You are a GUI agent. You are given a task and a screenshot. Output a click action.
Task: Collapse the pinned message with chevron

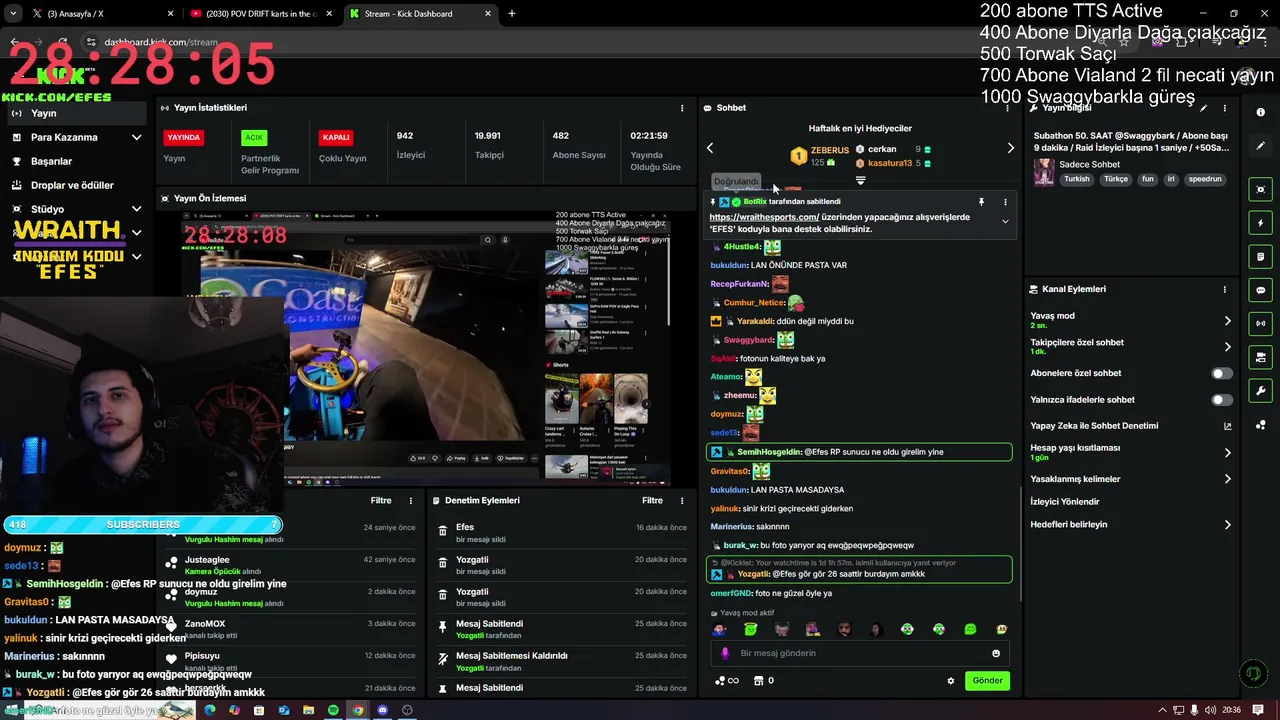1005,221
